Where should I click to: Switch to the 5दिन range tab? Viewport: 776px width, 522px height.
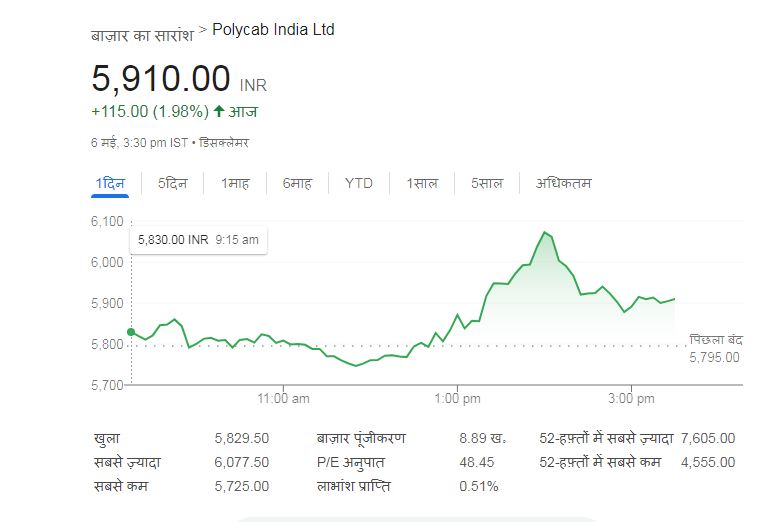(x=173, y=183)
